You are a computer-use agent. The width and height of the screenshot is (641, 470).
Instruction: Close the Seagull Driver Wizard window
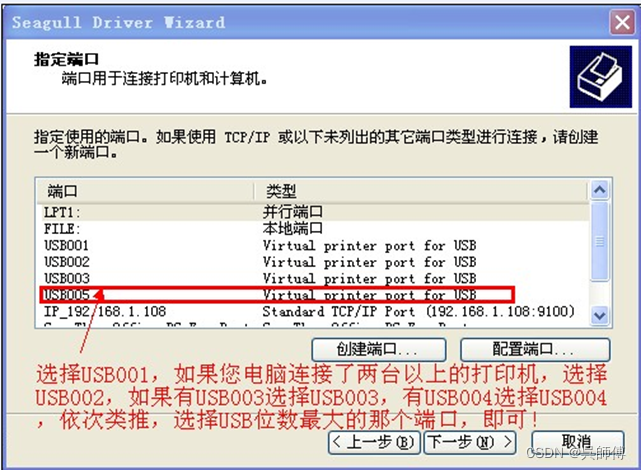(622, 22)
